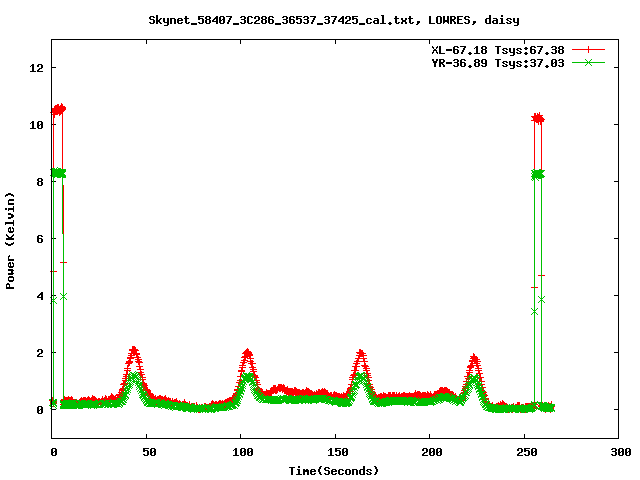Click y-axis tick label 10

(36, 124)
